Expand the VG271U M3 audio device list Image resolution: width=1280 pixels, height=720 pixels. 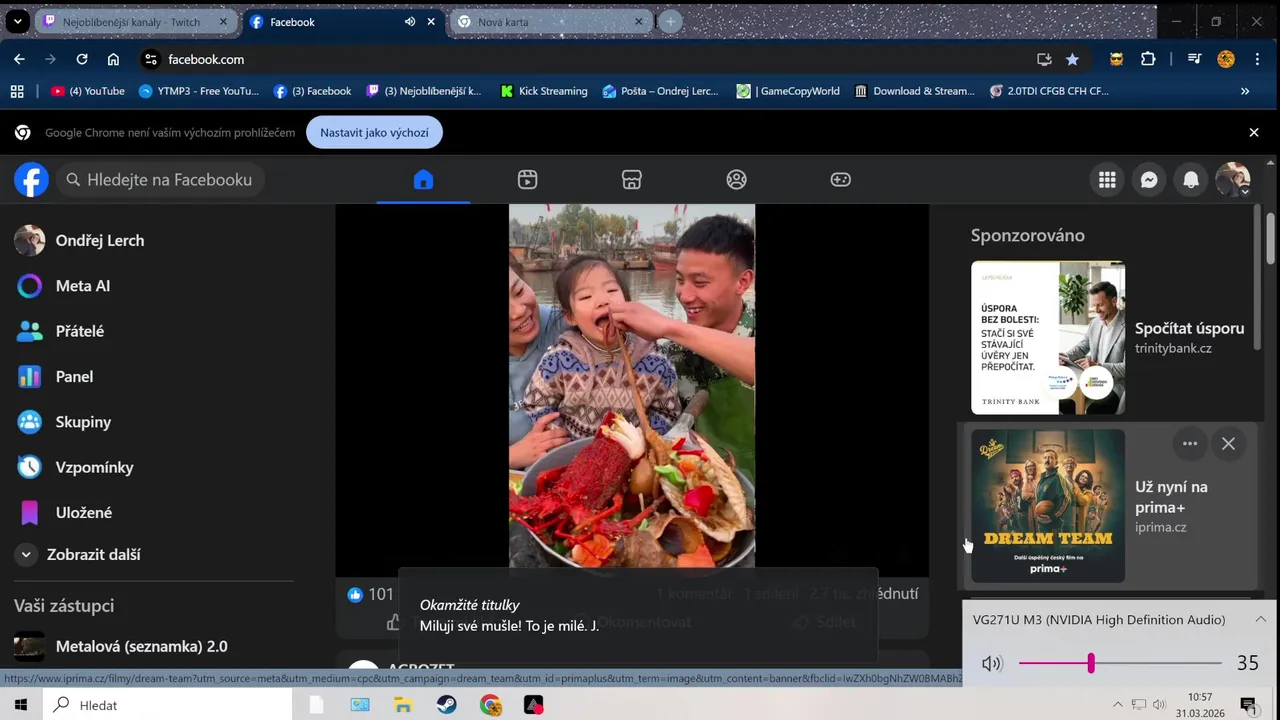1260,620
